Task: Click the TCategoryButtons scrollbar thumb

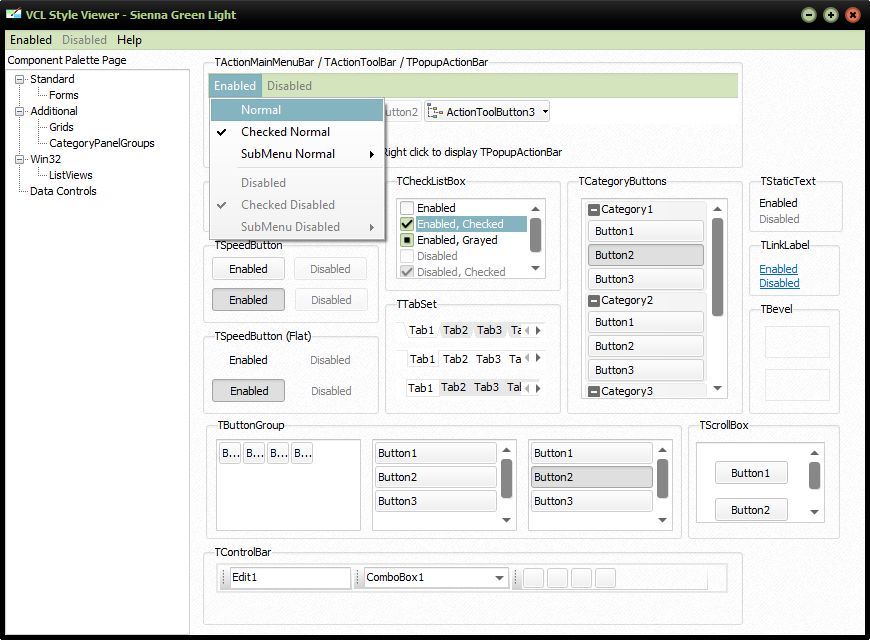Action: [x=717, y=267]
